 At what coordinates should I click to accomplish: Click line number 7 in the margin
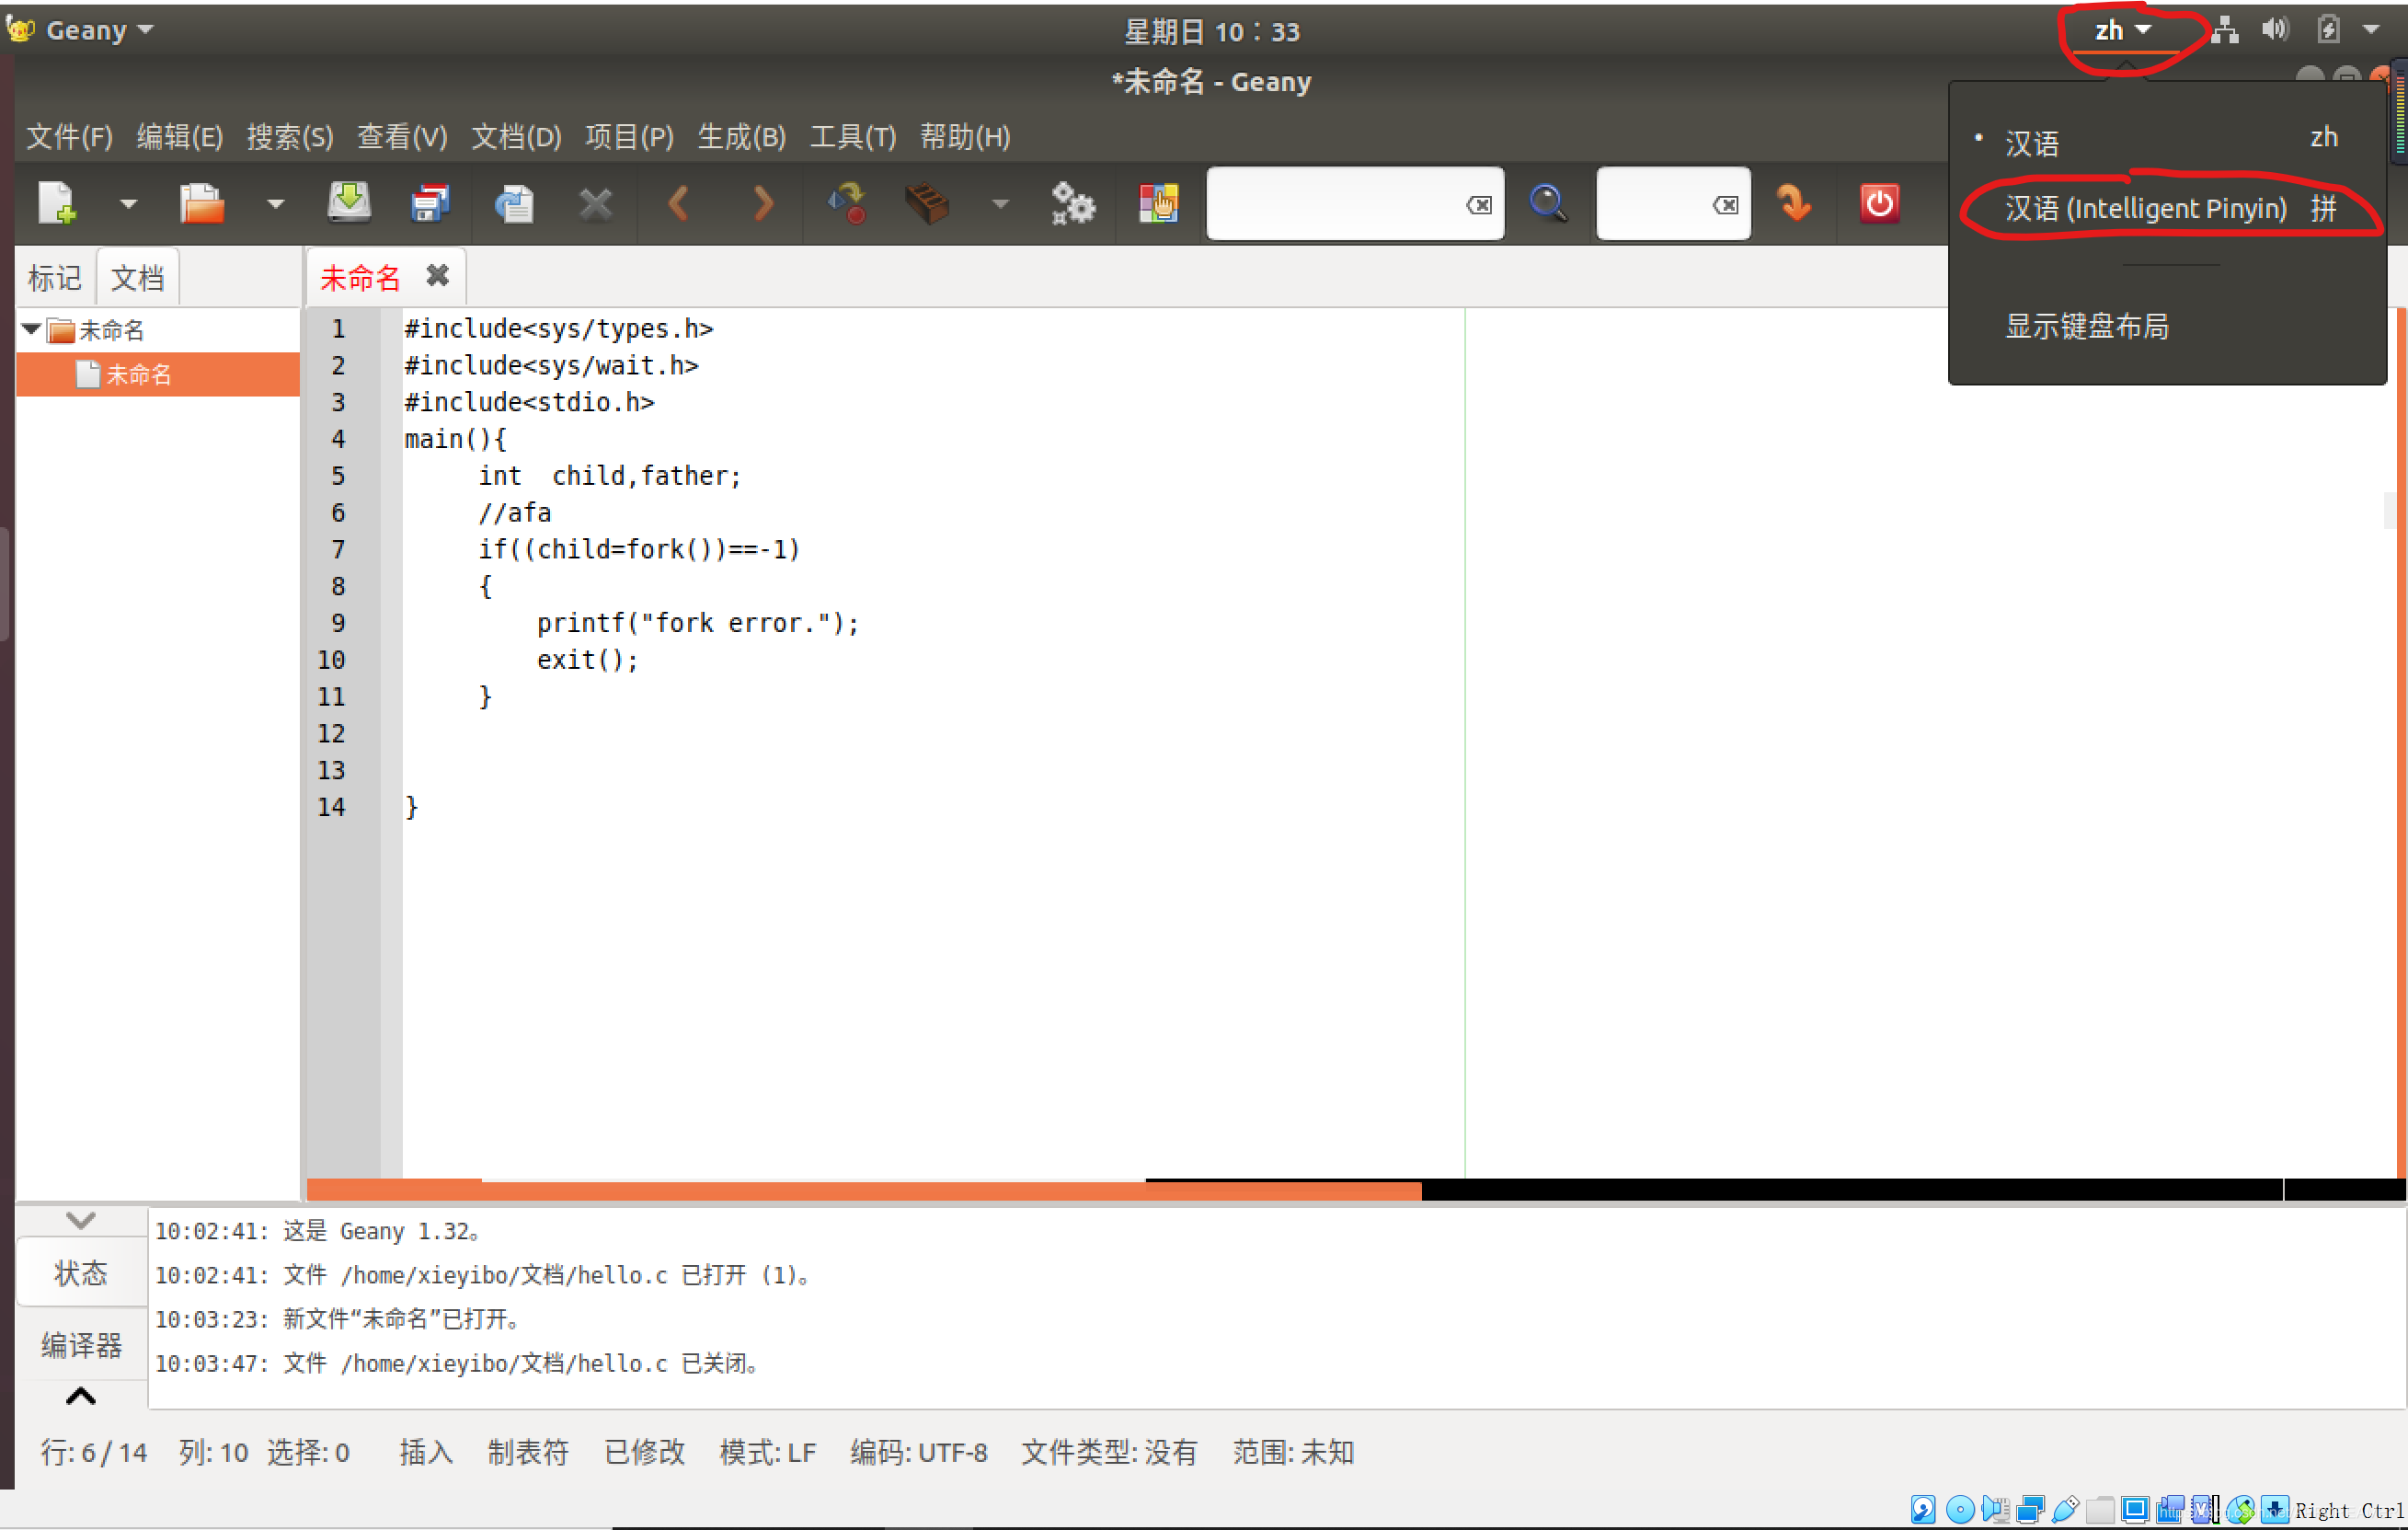[338, 550]
